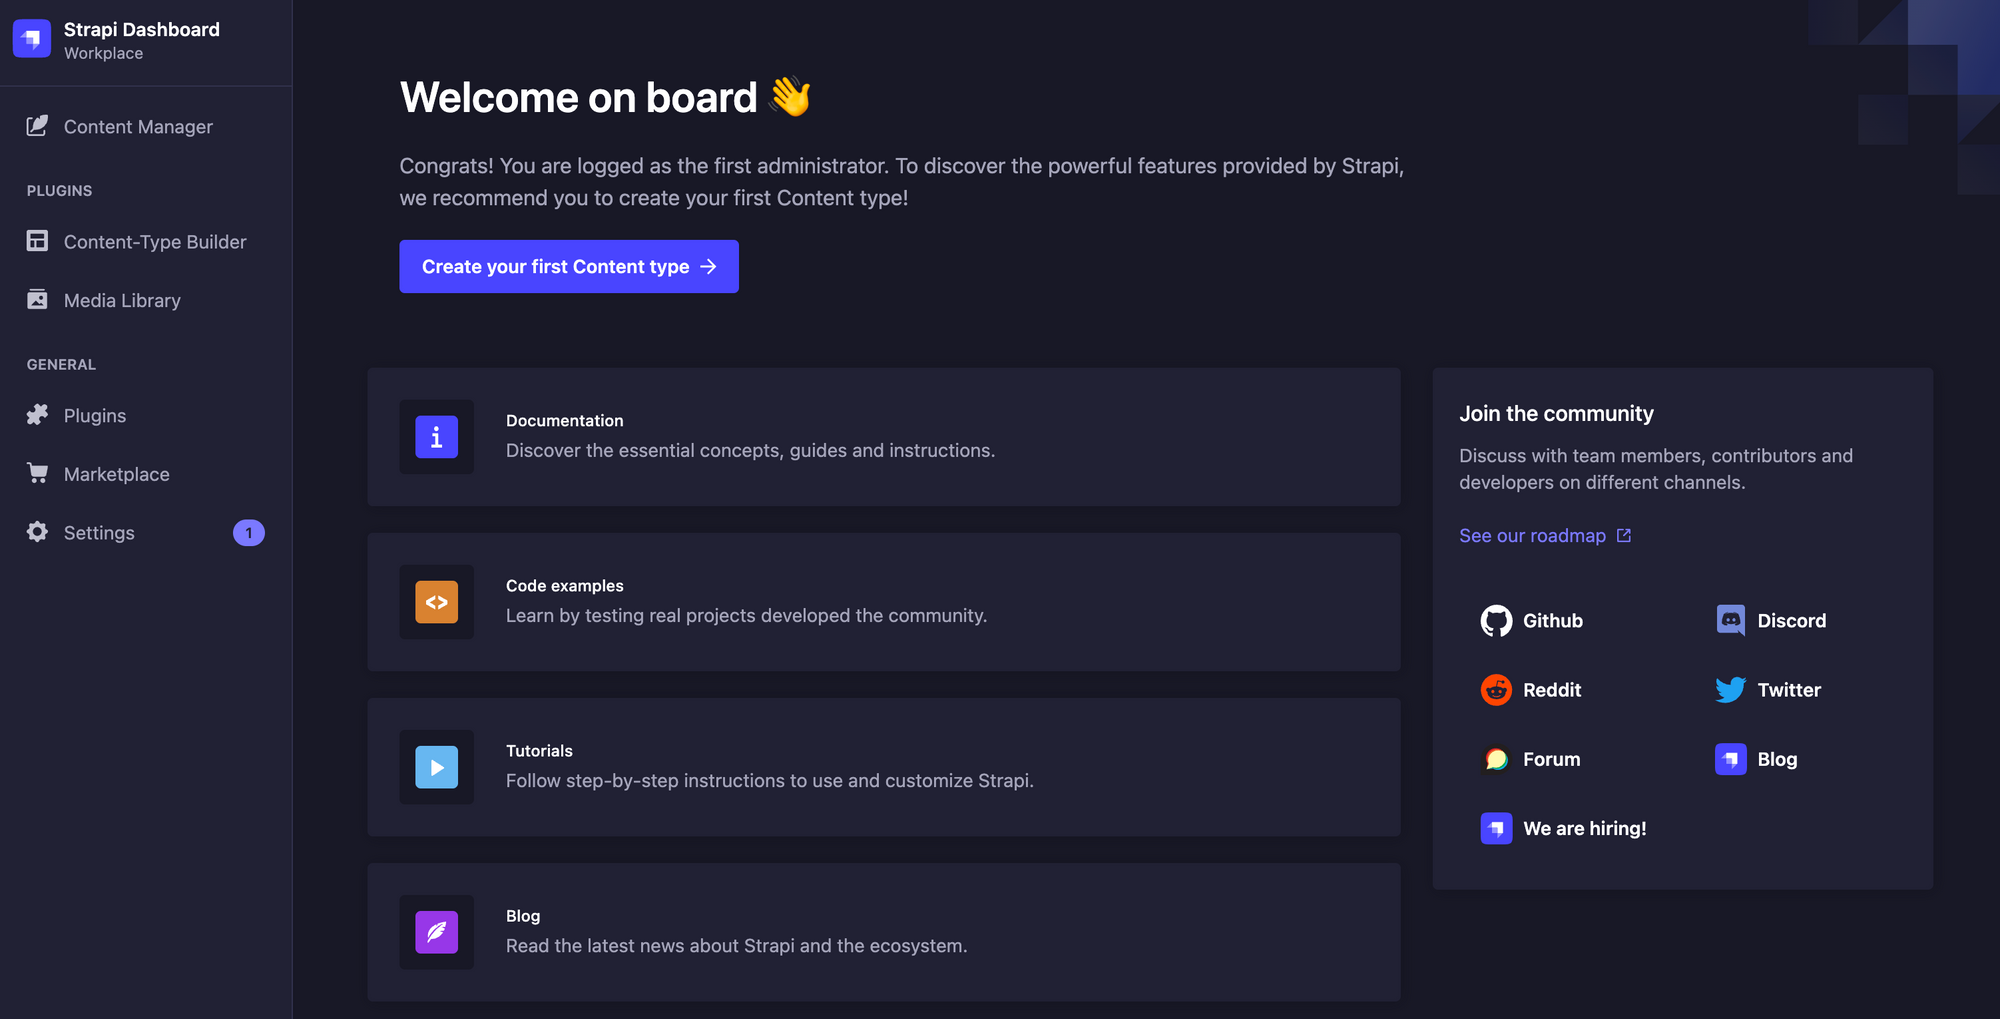Click the Discord icon
Viewport: 2000px width, 1019px height.
point(1730,620)
